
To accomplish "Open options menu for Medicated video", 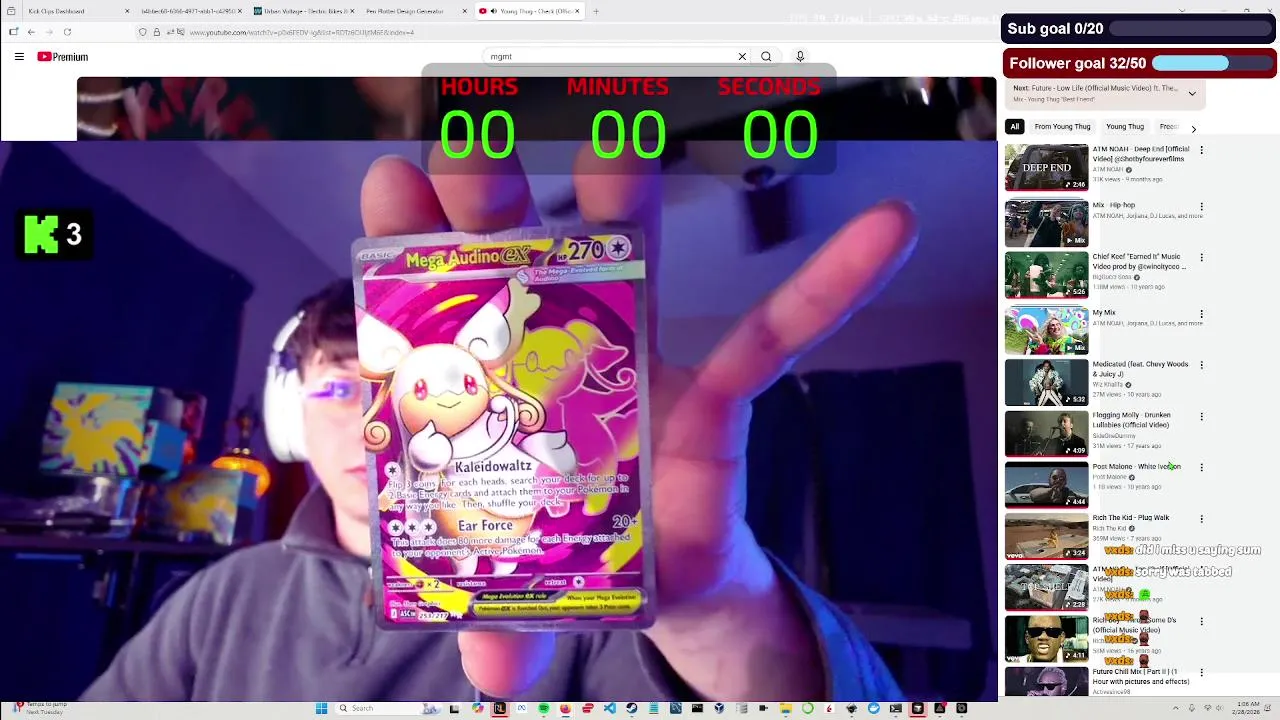I will [1201, 365].
